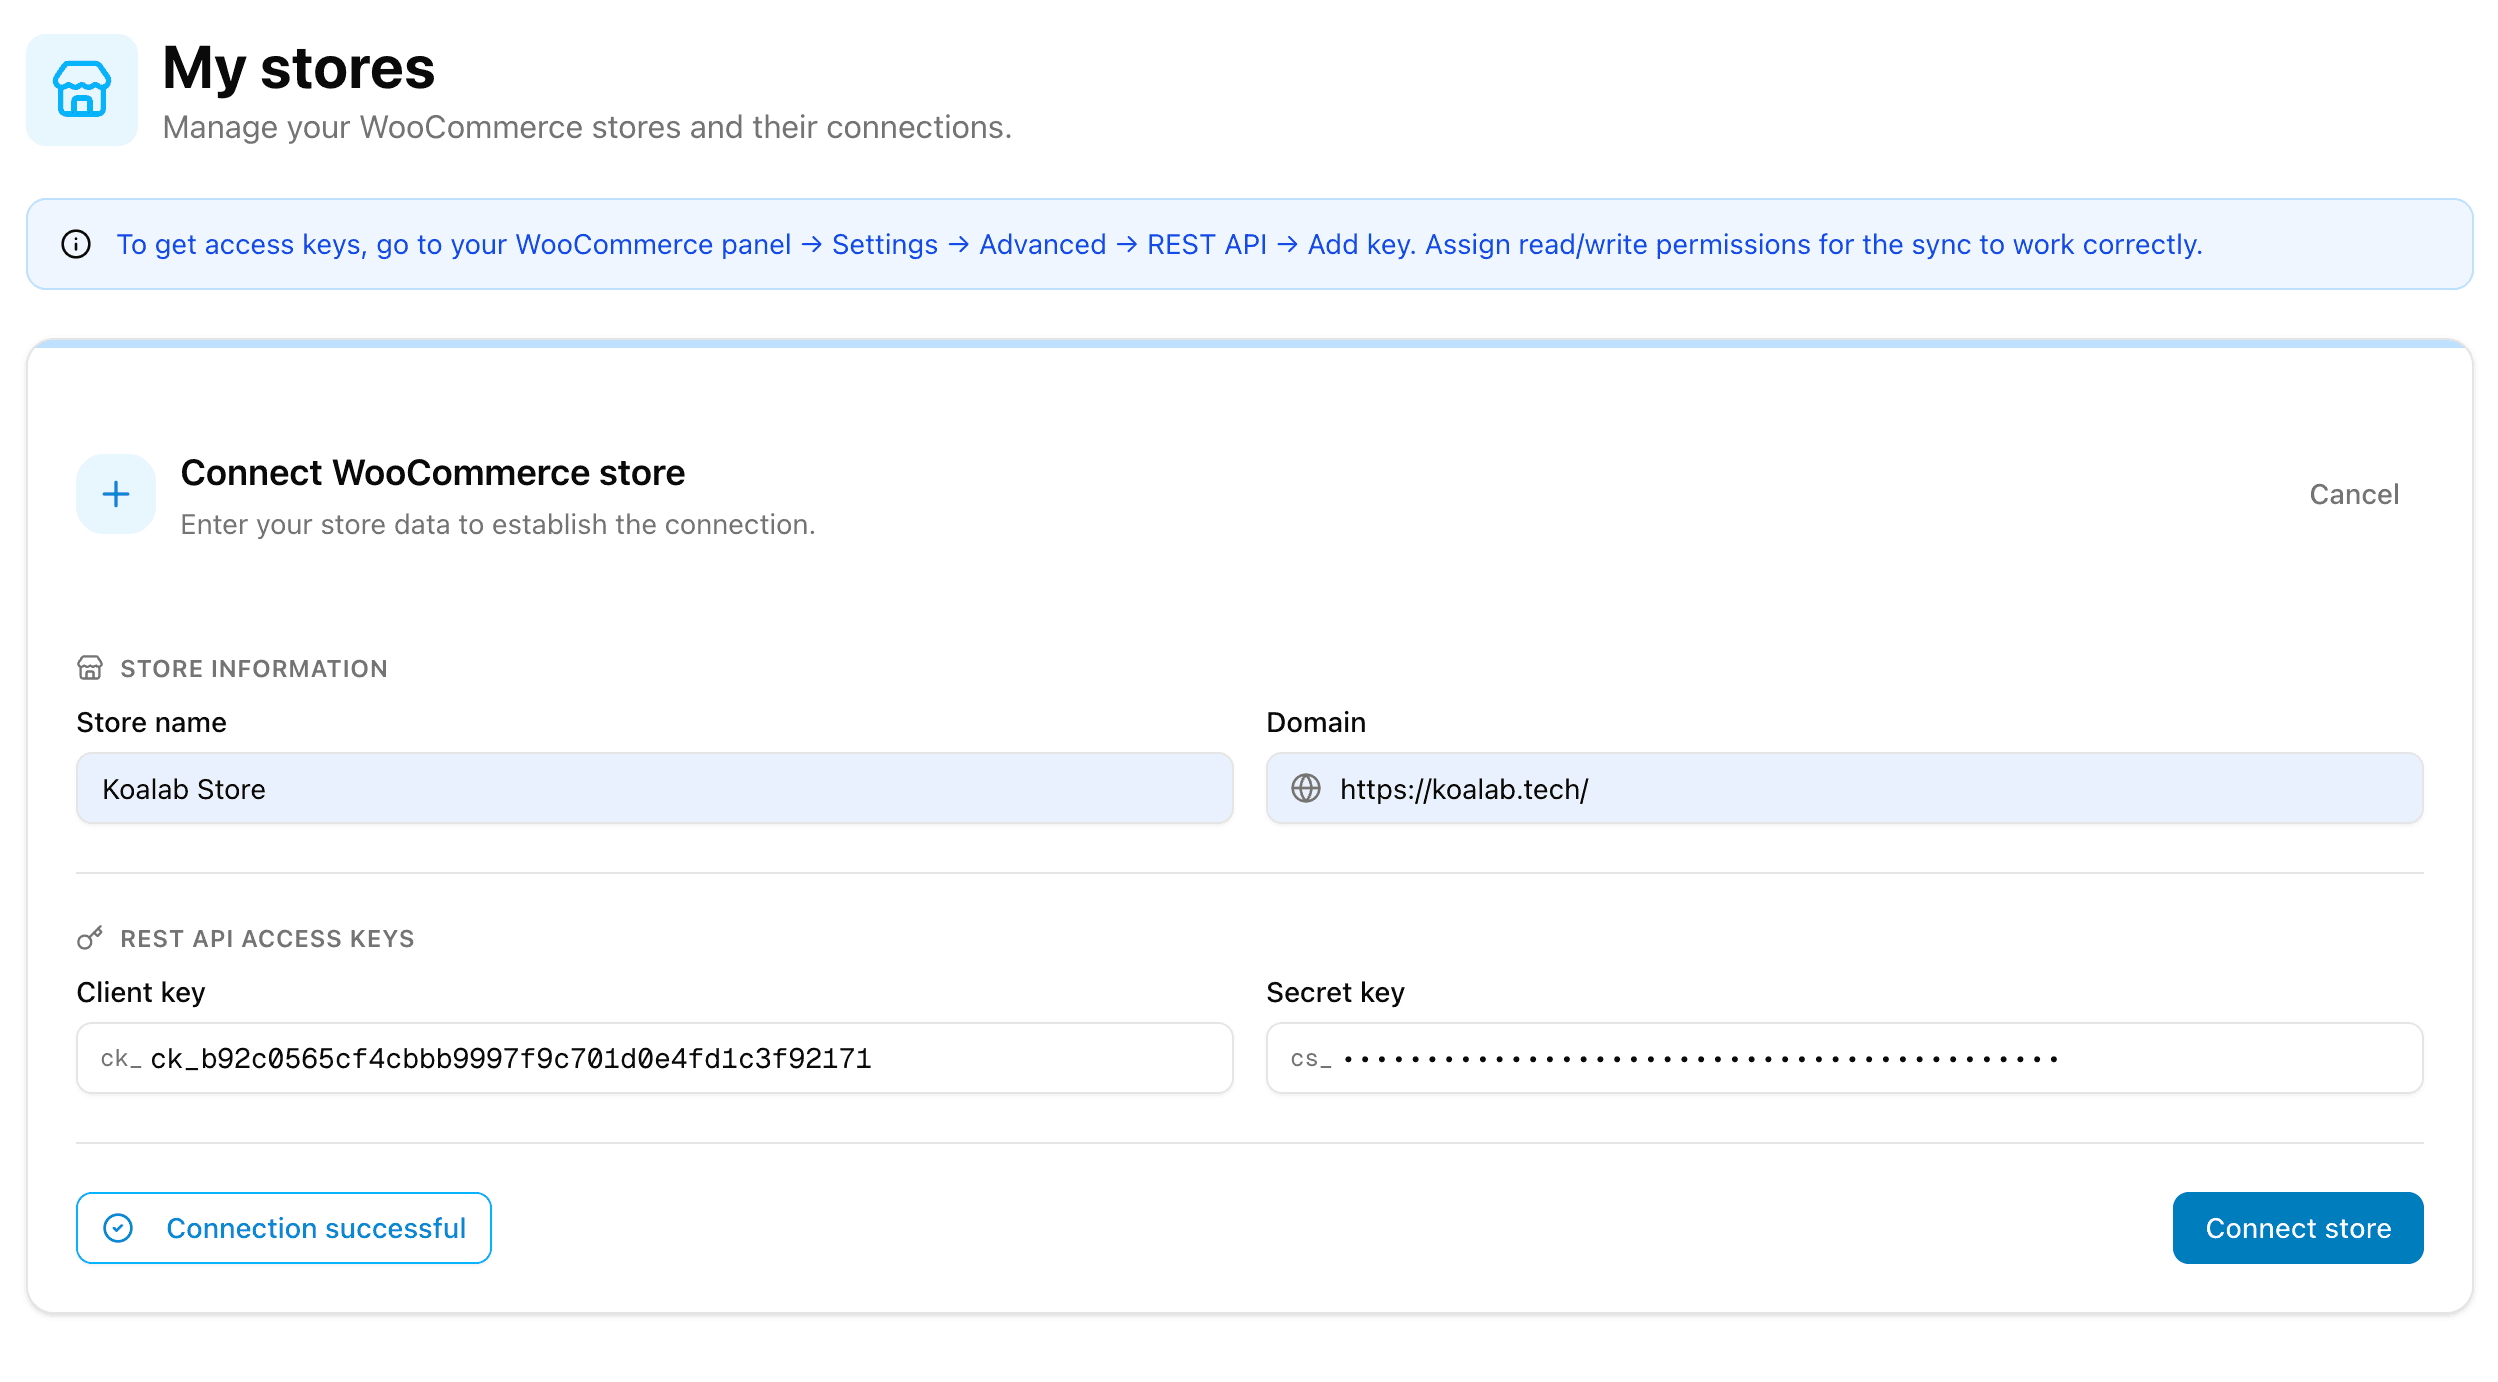This screenshot has width=2498, height=1382.
Task: Click the My stores storefront icon
Action: click(81, 90)
